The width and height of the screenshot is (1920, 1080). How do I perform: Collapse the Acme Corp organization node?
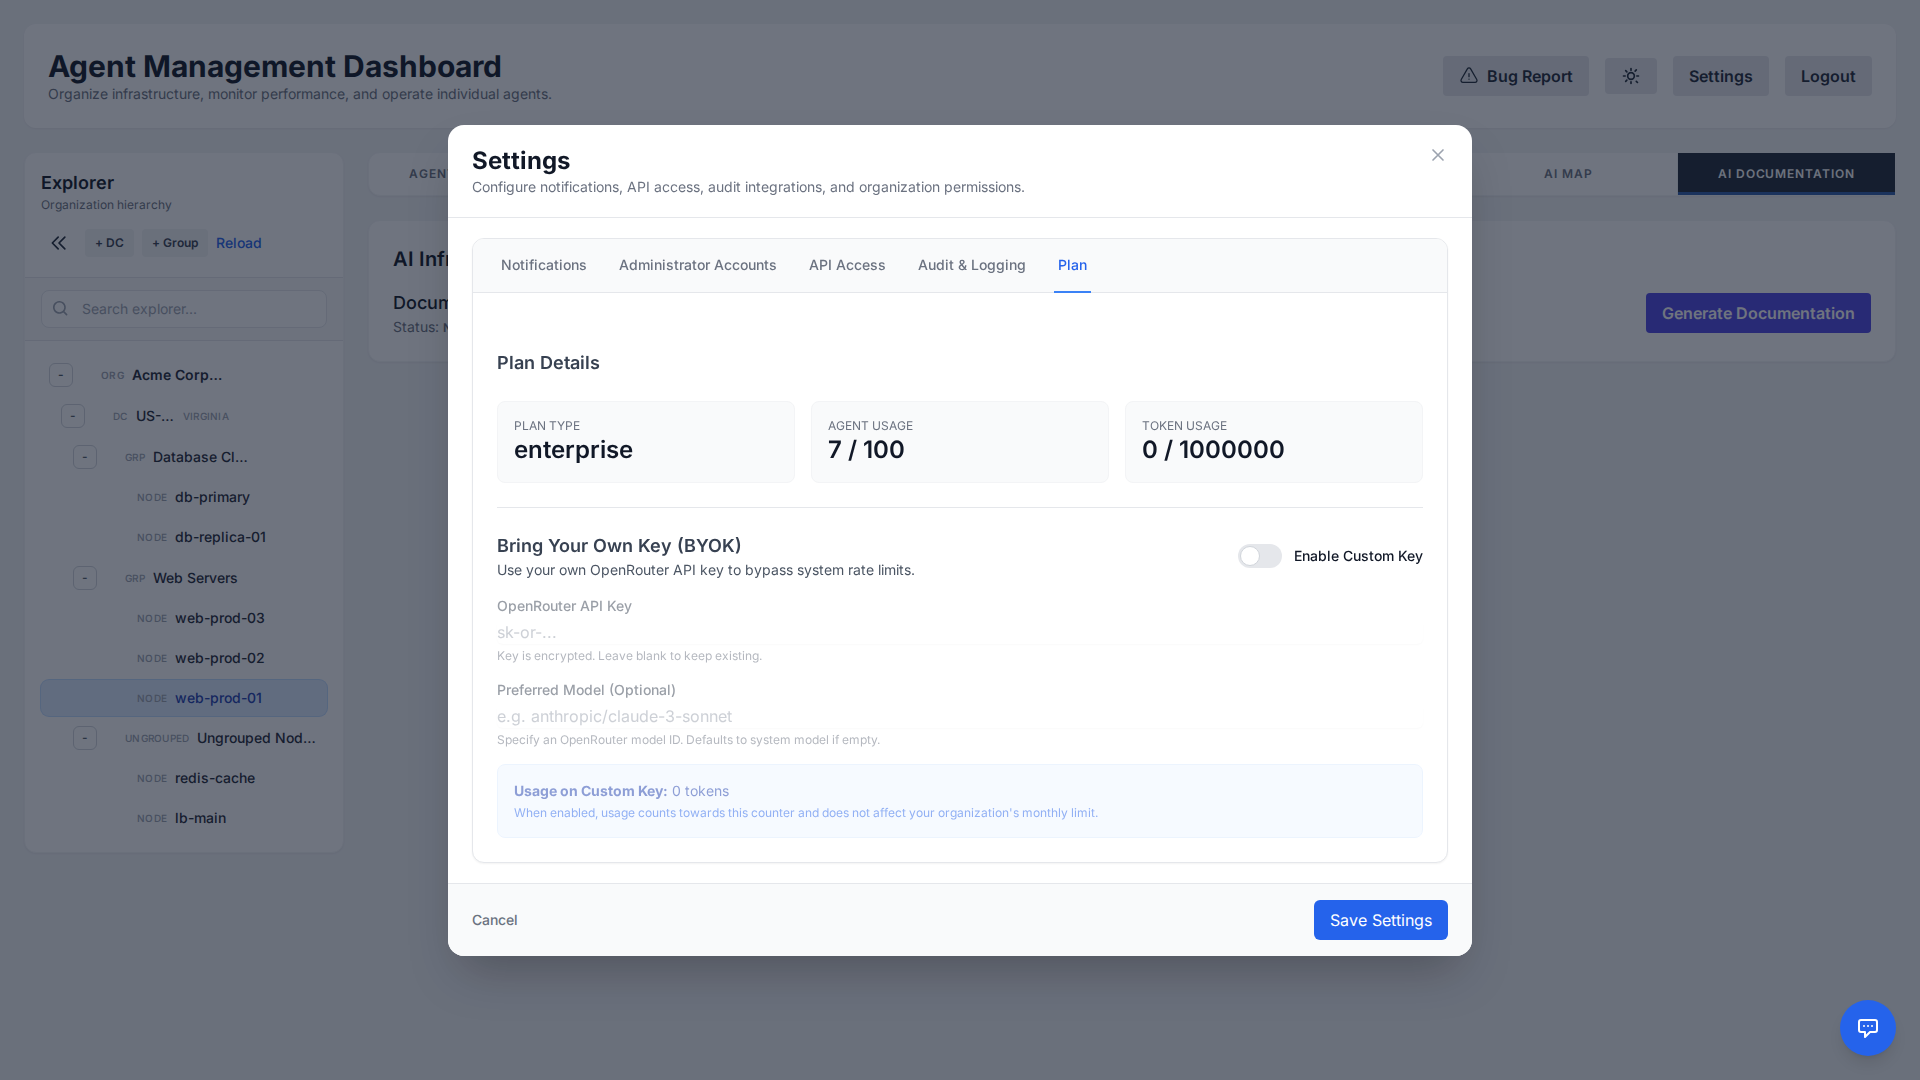(x=61, y=375)
